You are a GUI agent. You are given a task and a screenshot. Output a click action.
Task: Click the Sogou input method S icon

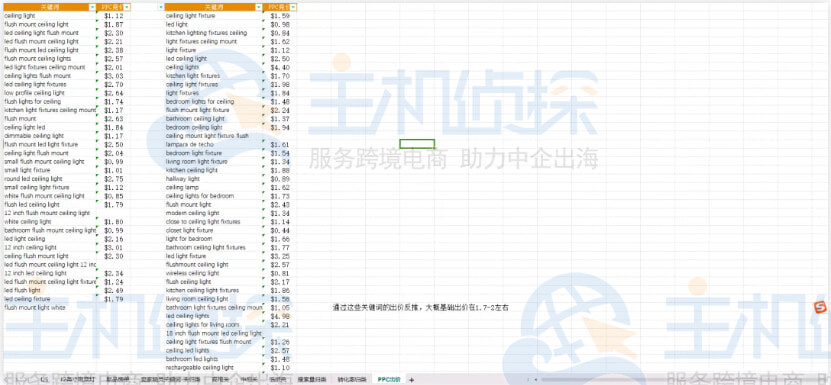coord(820,307)
